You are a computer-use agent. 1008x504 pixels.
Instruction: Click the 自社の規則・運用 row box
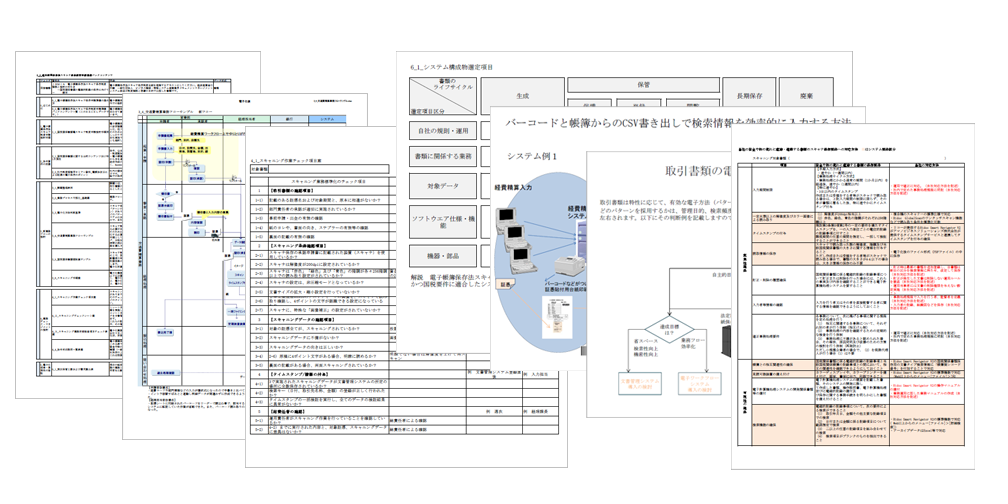[441, 129]
